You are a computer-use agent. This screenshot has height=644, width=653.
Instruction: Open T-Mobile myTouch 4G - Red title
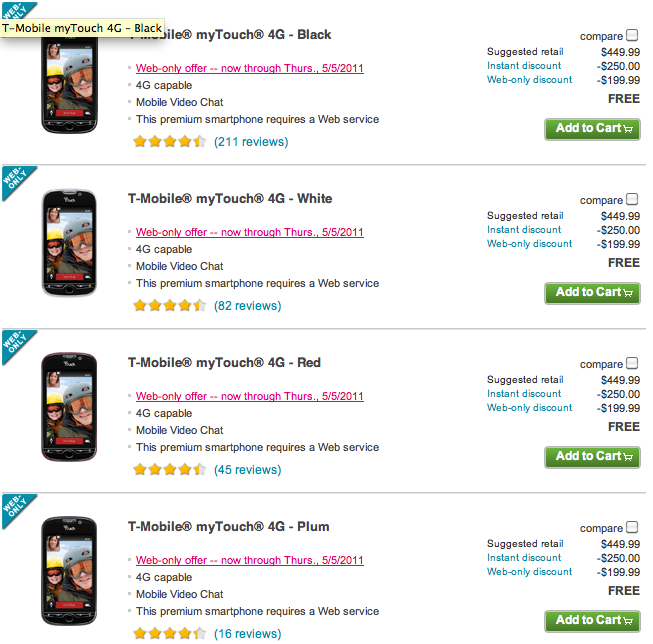click(224, 363)
